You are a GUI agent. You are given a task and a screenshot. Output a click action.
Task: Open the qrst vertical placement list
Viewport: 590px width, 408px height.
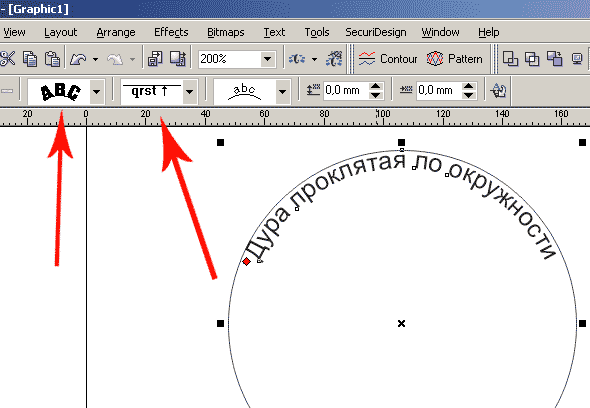152,91
